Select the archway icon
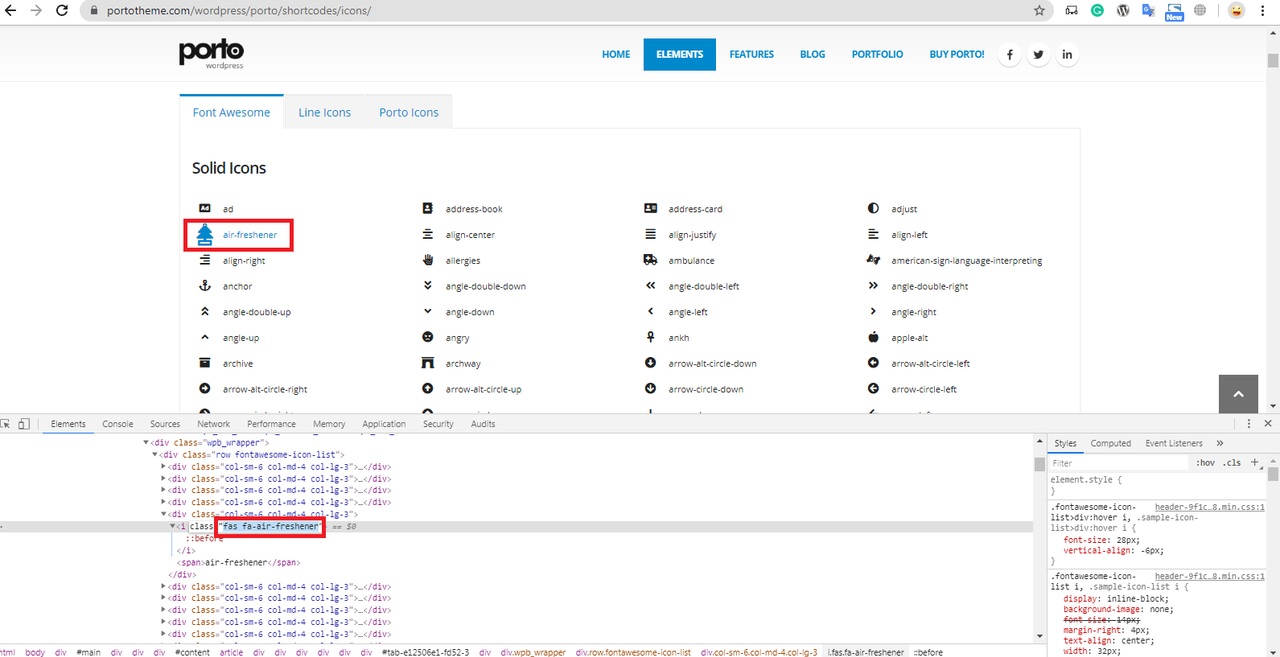The width and height of the screenshot is (1280, 657). (428, 363)
